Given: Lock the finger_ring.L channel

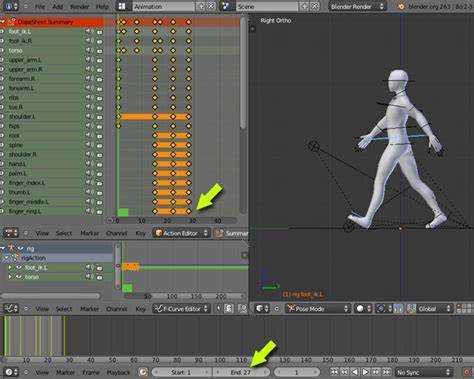Looking at the screenshot, I should [99, 211].
